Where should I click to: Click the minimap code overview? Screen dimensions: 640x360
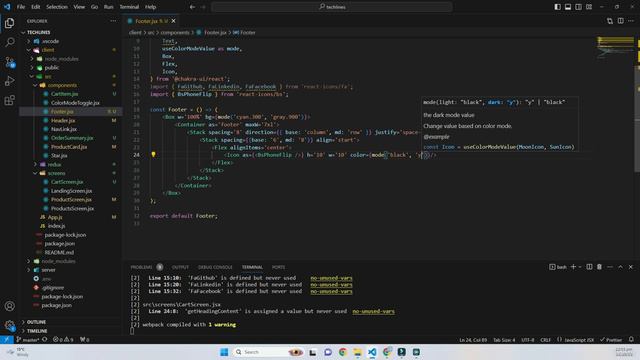coord(615,48)
